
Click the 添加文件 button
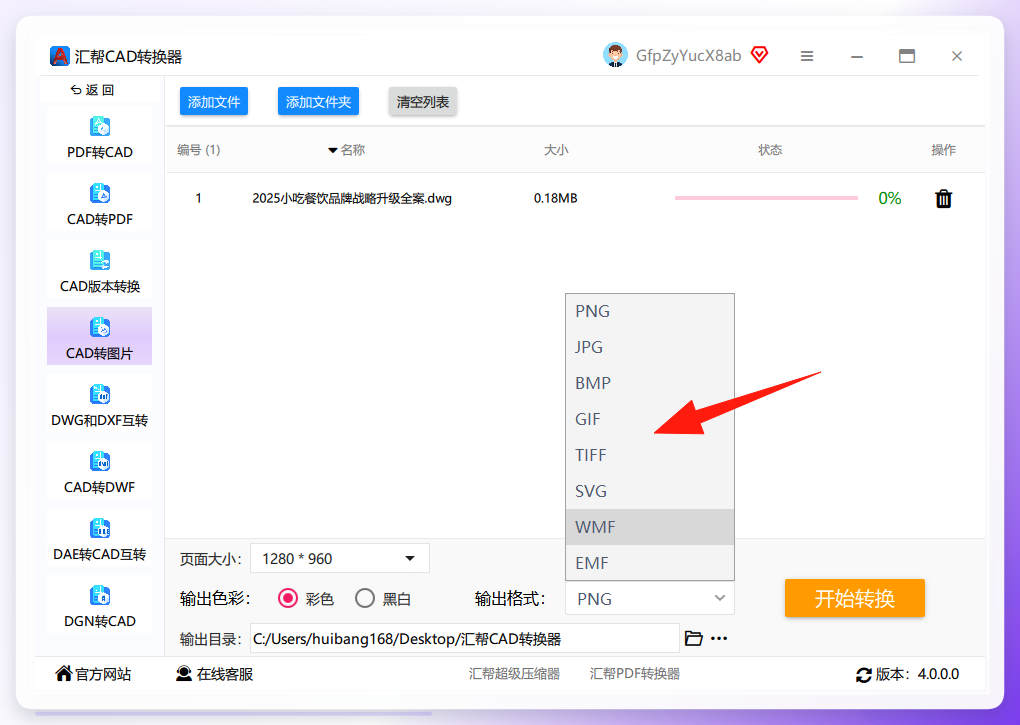tap(214, 101)
